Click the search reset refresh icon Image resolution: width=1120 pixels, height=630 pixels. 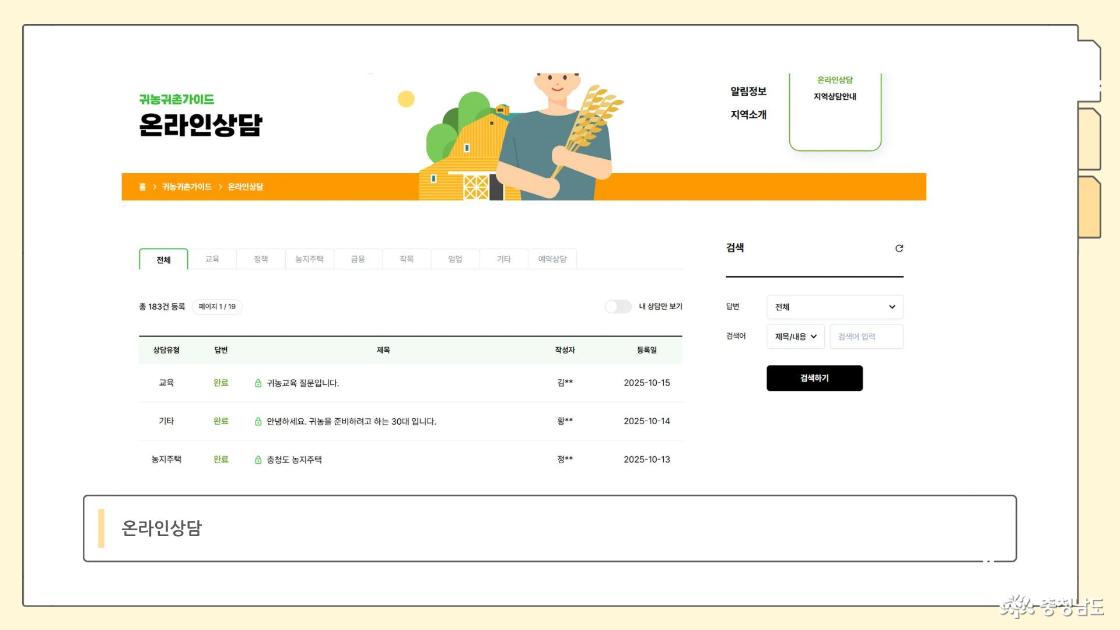click(899, 248)
